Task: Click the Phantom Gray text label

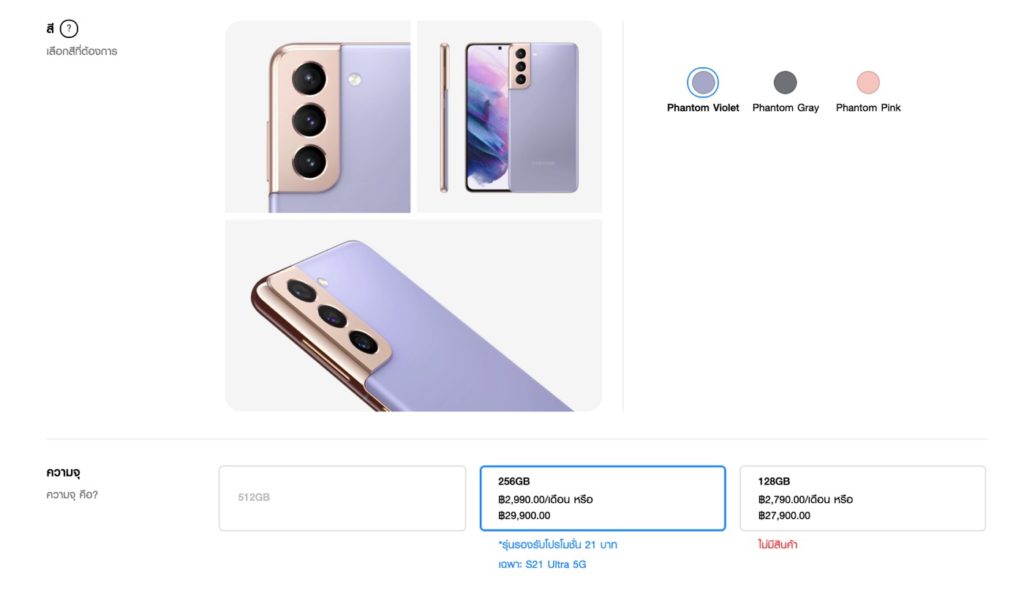Action: tap(785, 108)
